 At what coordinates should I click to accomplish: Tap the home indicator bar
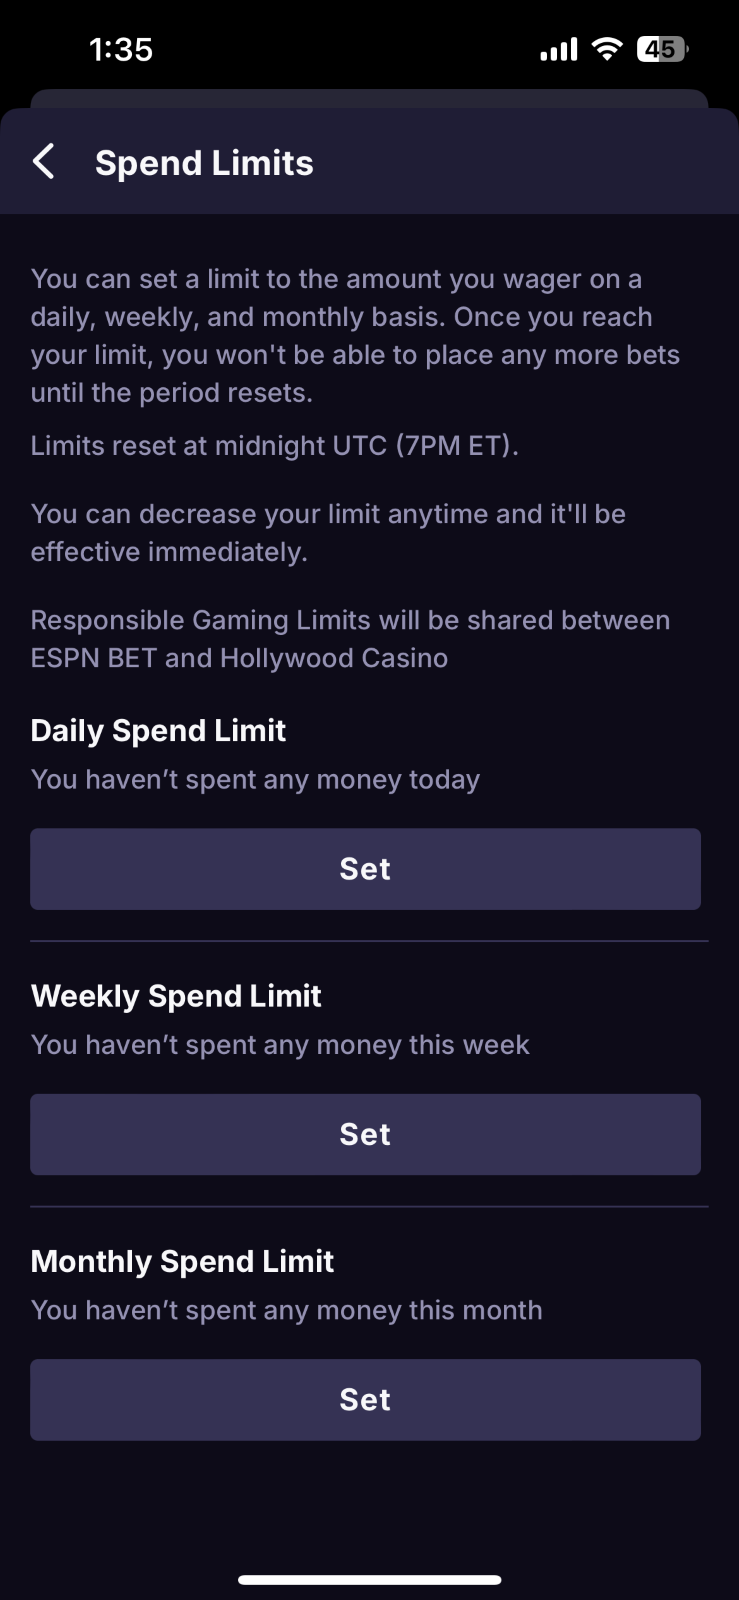[x=369, y=1580]
